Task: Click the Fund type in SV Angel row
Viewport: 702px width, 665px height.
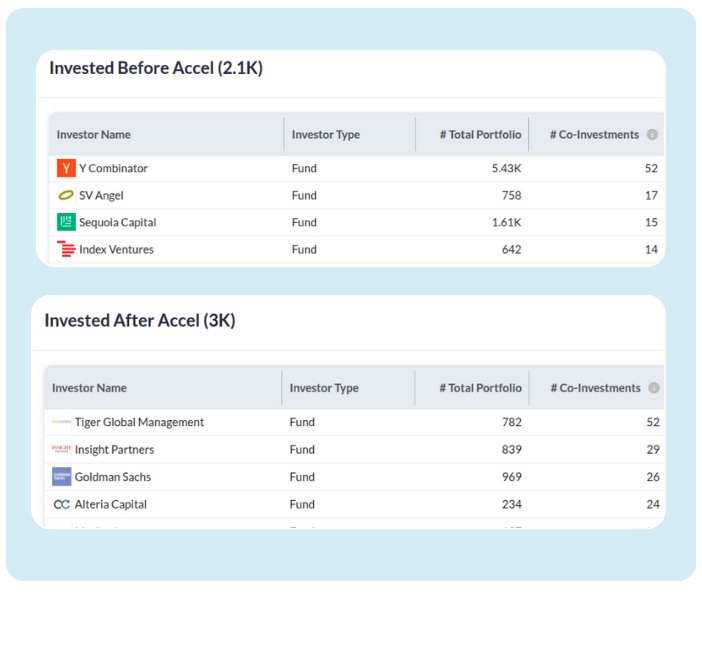Action: point(304,196)
